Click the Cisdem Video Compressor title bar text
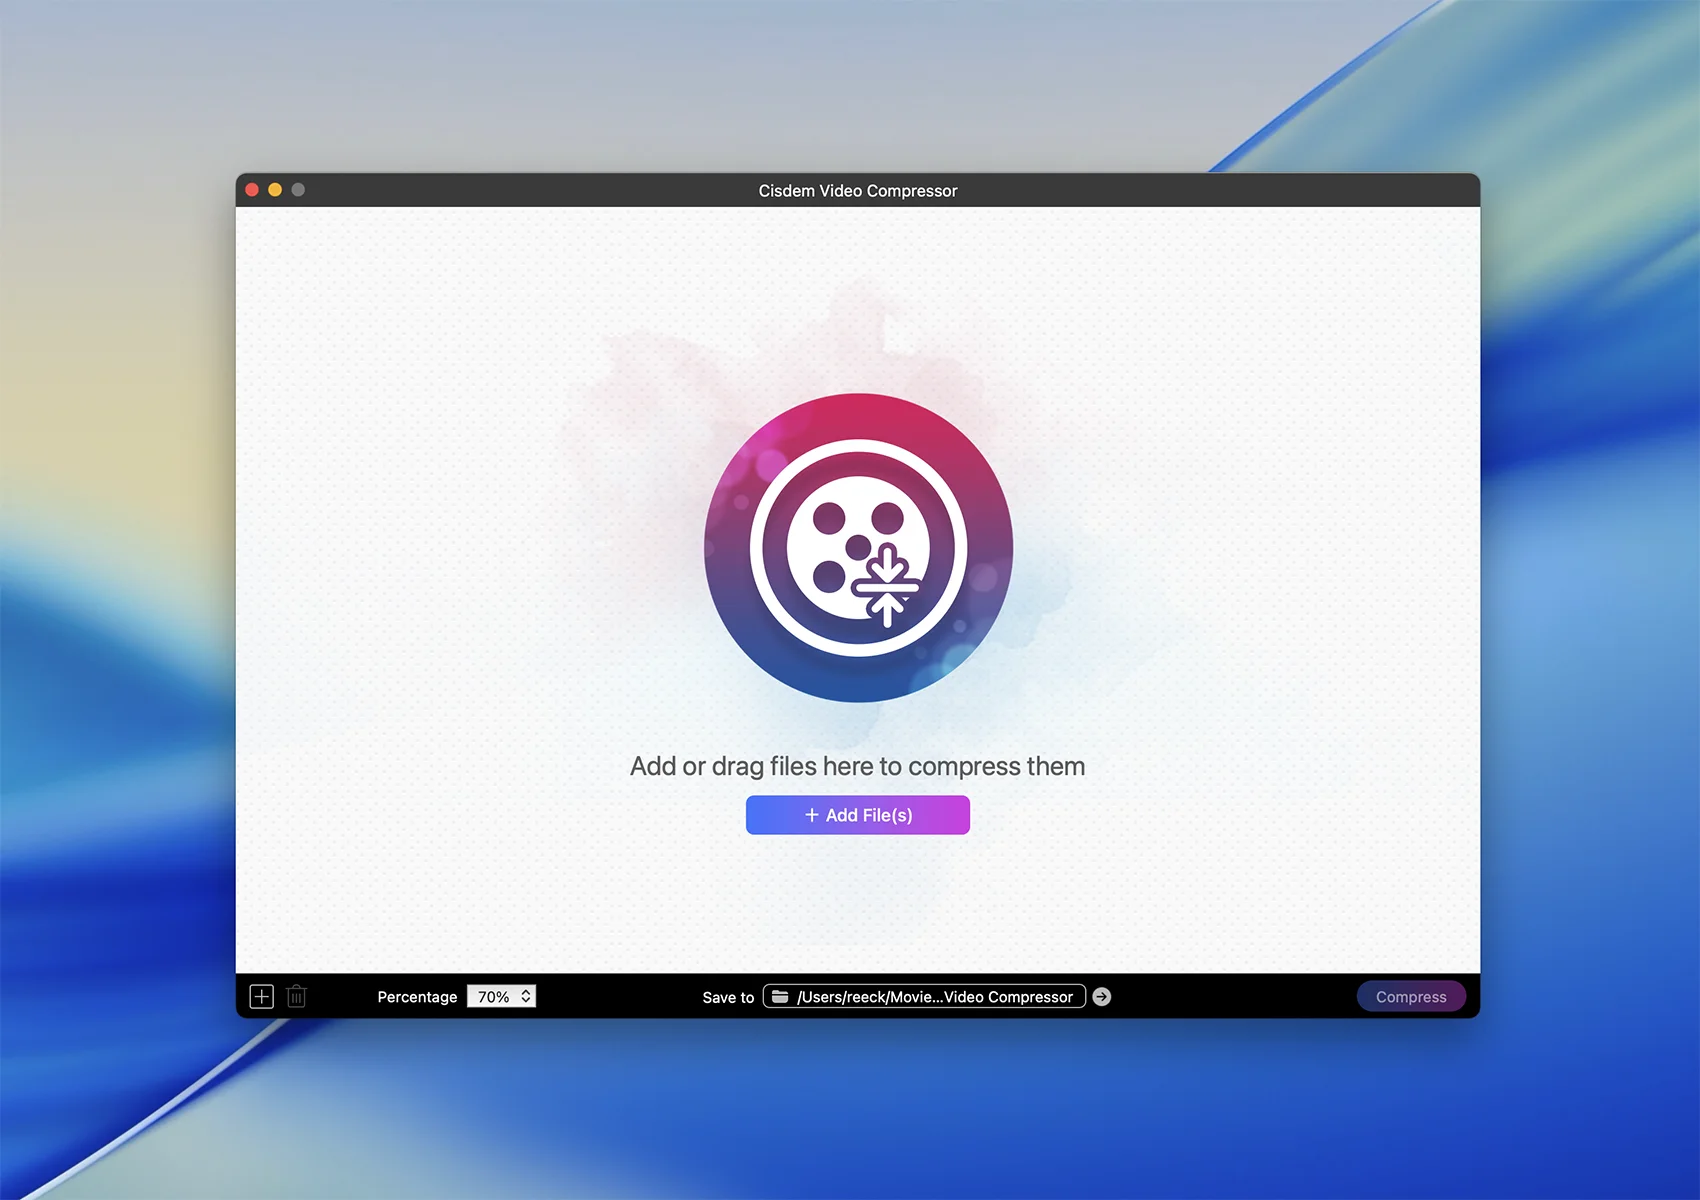The height and width of the screenshot is (1200, 1700). click(857, 191)
